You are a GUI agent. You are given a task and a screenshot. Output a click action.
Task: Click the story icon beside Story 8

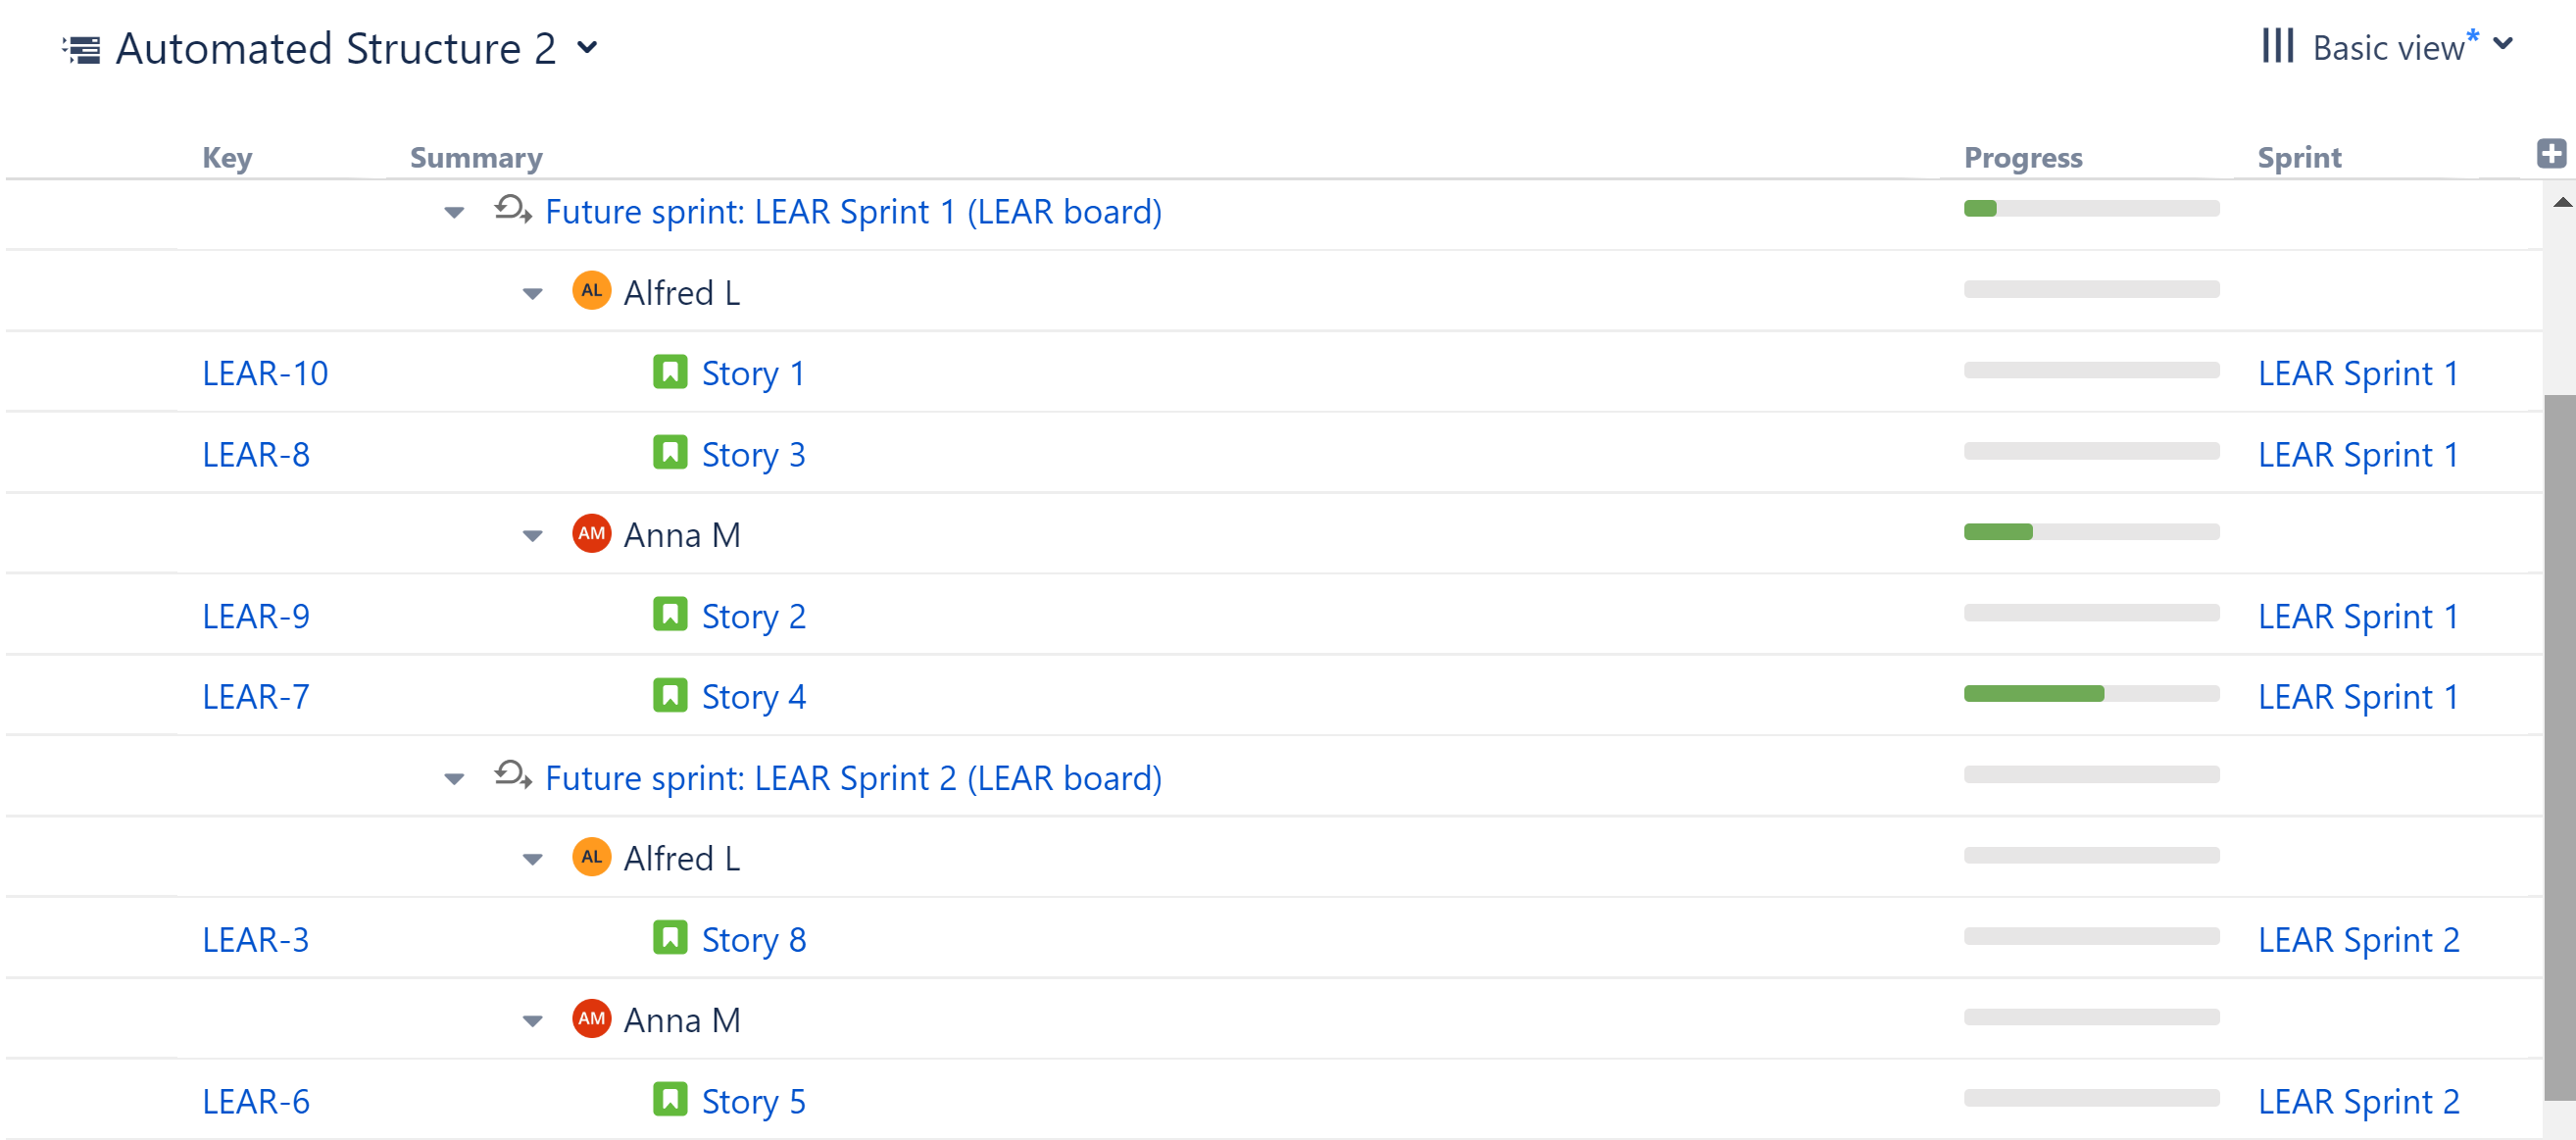[x=669, y=938]
